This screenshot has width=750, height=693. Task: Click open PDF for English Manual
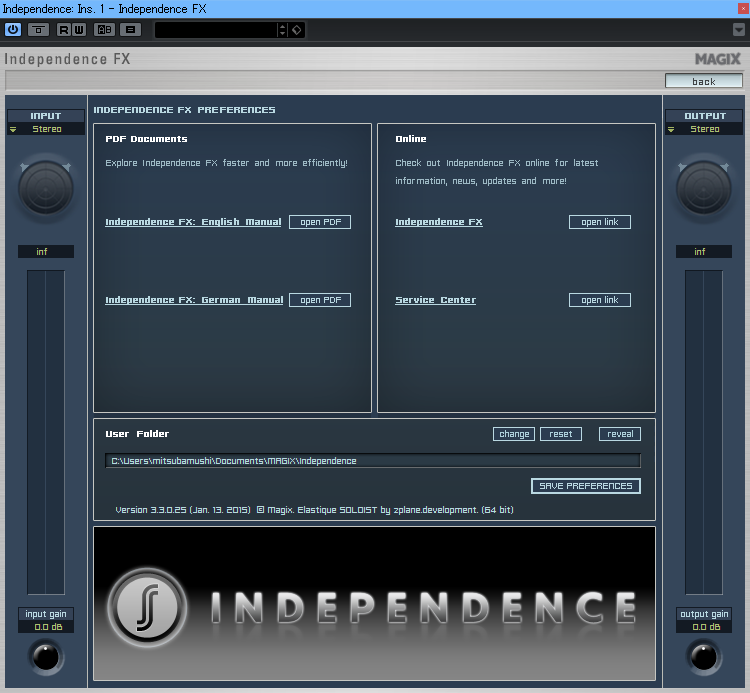(320, 222)
